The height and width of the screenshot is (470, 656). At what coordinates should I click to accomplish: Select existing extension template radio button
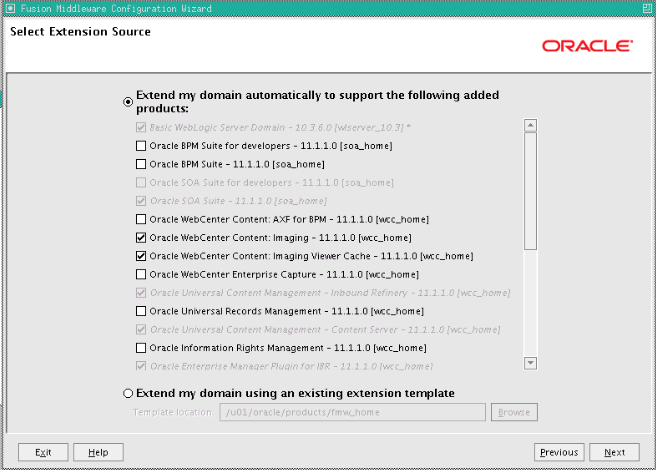128,393
